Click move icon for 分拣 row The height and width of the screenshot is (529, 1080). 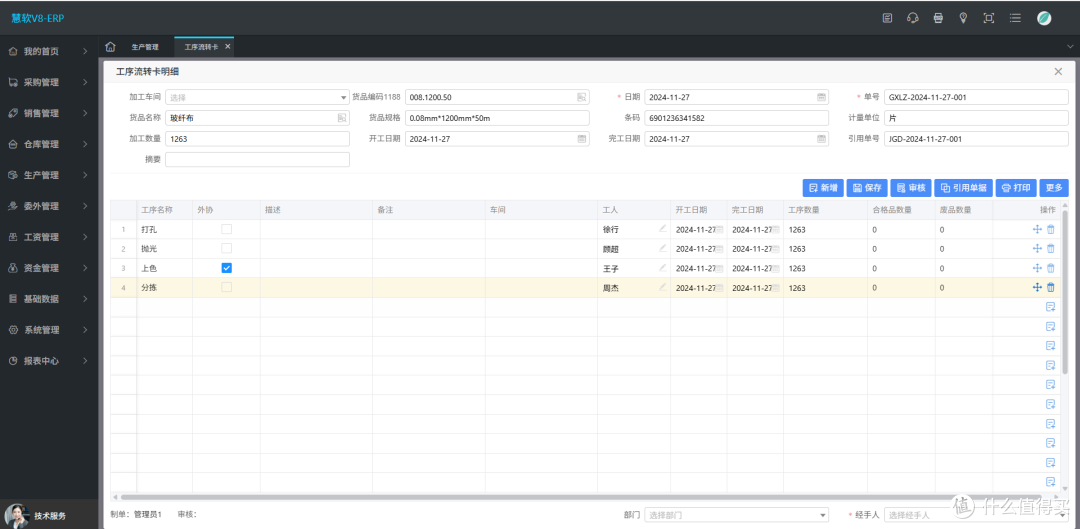point(1037,287)
